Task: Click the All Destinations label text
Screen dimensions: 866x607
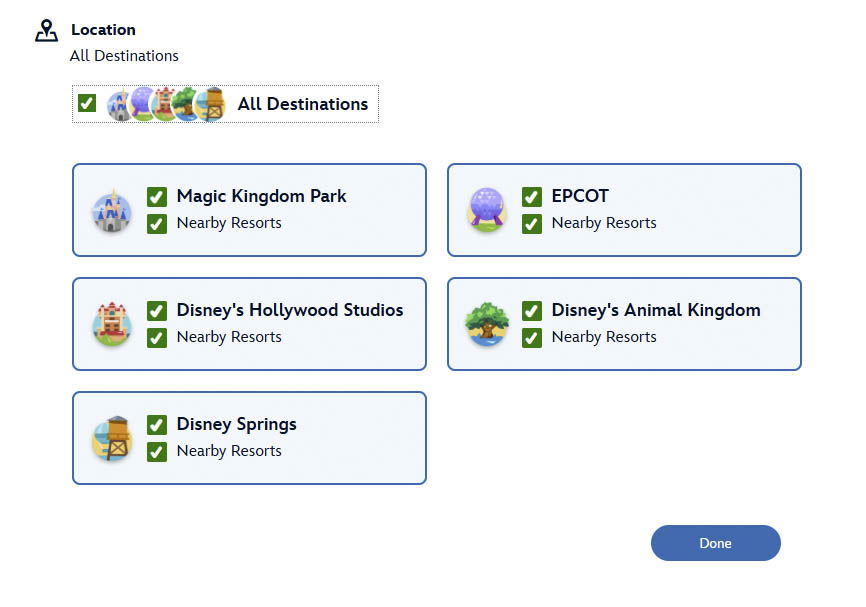Action: pos(302,104)
